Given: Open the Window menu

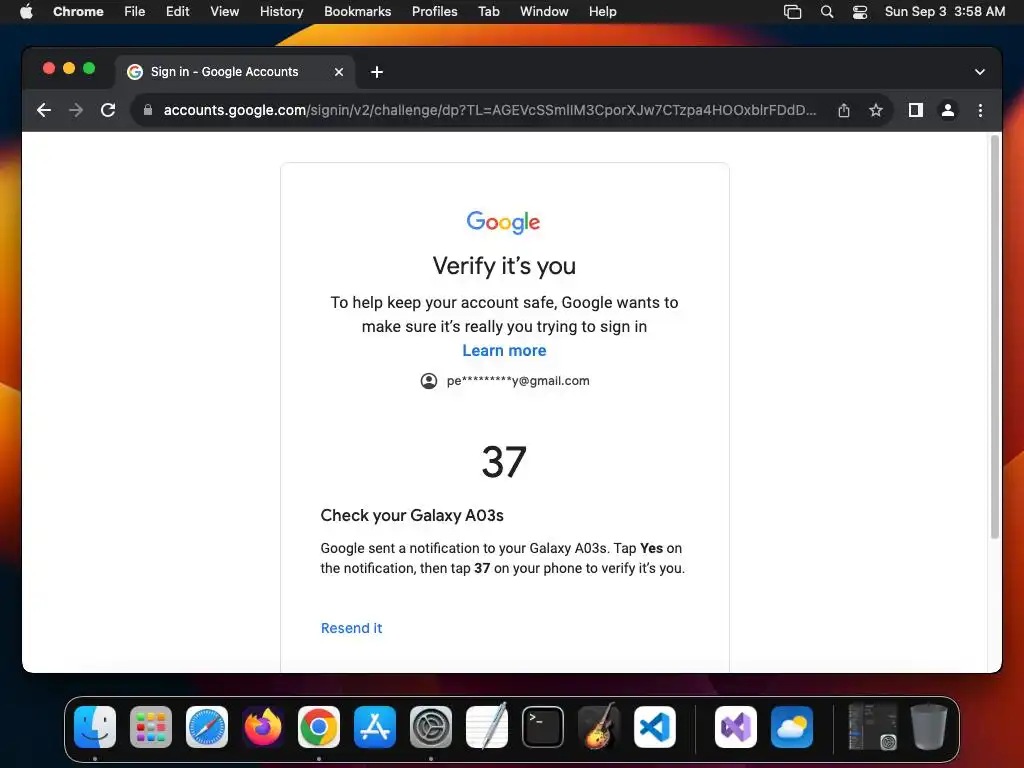Looking at the screenshot, I should pyautogui.click(x=544, y=12).
